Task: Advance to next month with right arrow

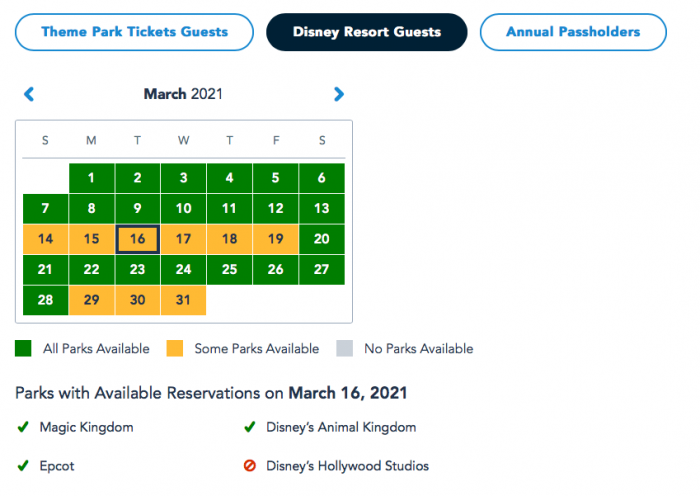Action: (x=339, y=94)
